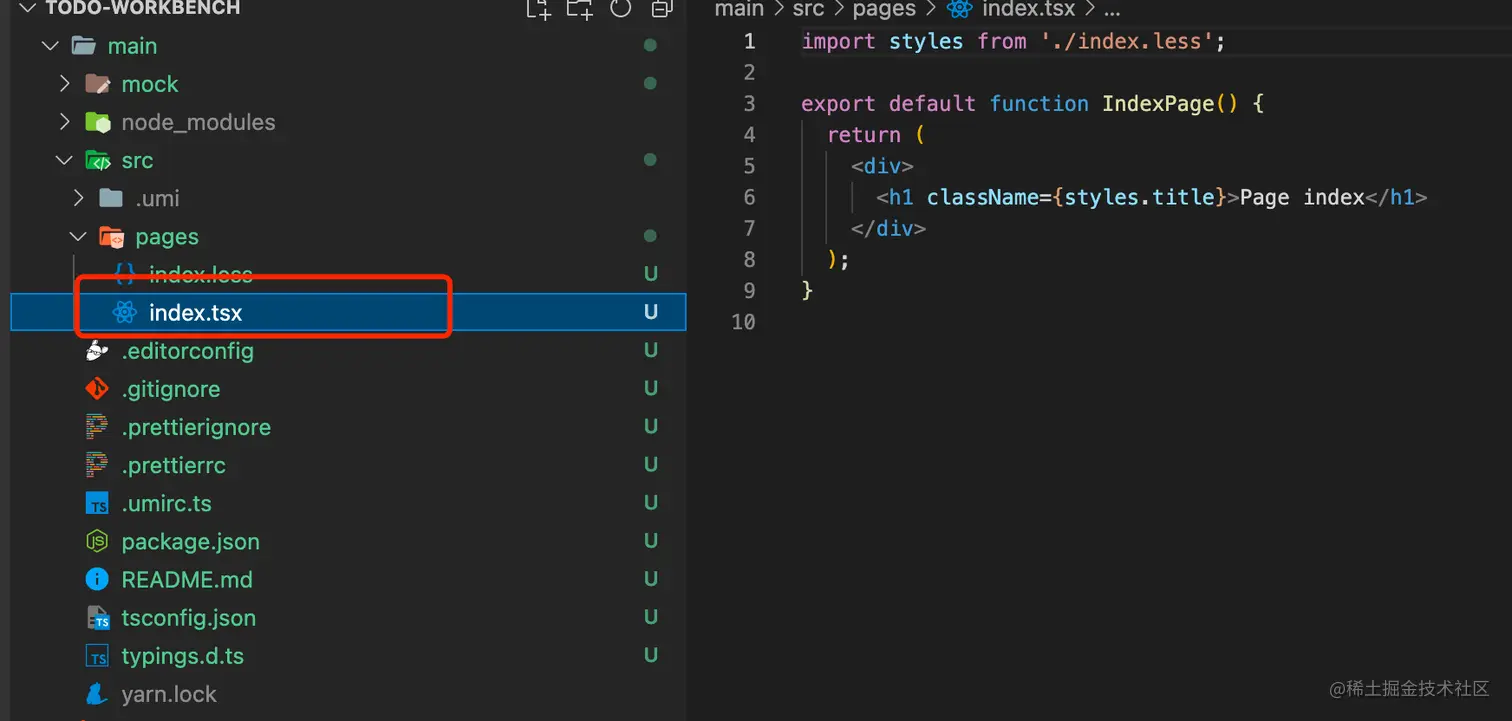Open the .umirc.ts file
Image resolution: width=1512 pixels, height=721 pixels.
166,503
